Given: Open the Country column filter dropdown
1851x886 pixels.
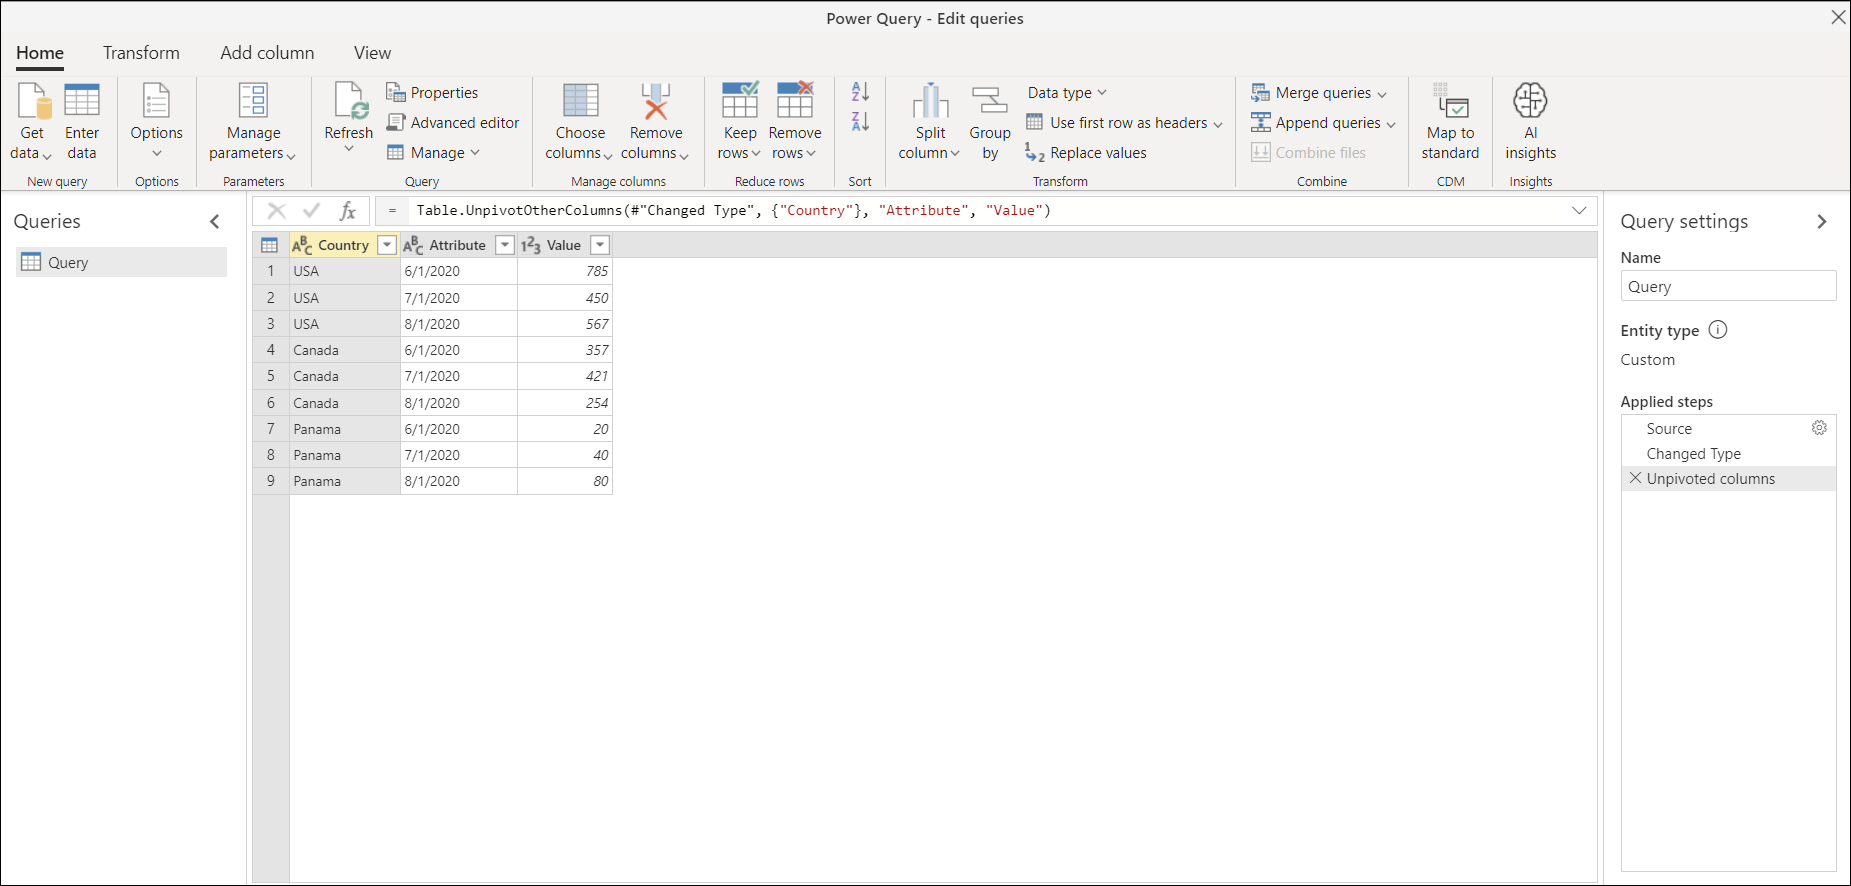Looking at the screenshot, I should point(387,245).
